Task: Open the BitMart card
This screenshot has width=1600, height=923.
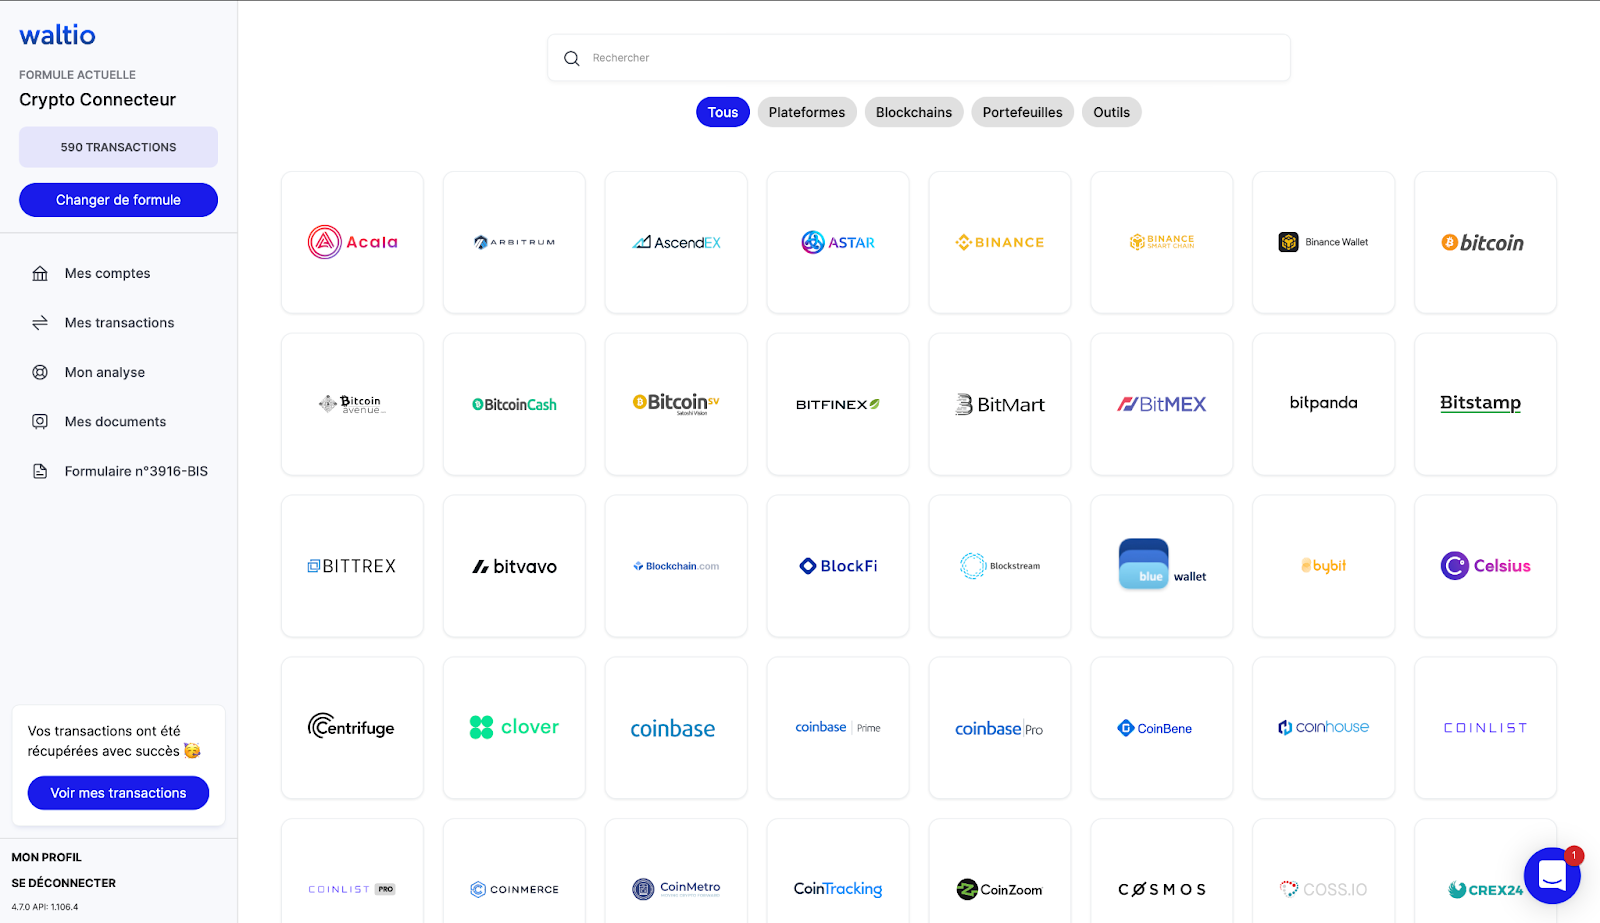Action: [x=1000, y=404]
